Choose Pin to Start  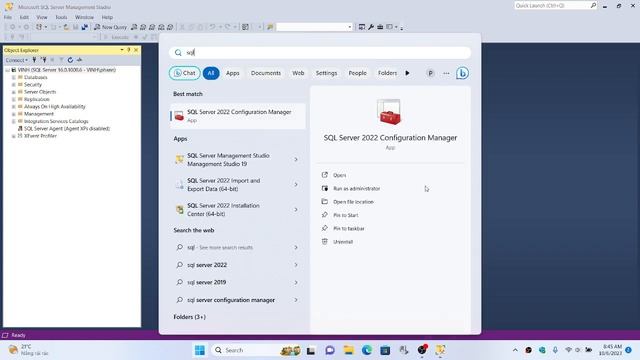click(345, 215)
